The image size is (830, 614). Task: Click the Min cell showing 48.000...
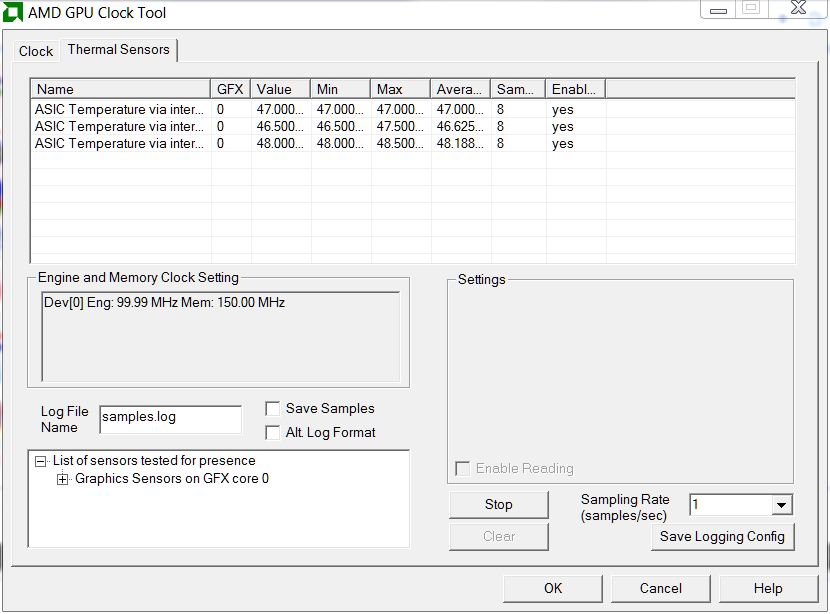(340, 143)
